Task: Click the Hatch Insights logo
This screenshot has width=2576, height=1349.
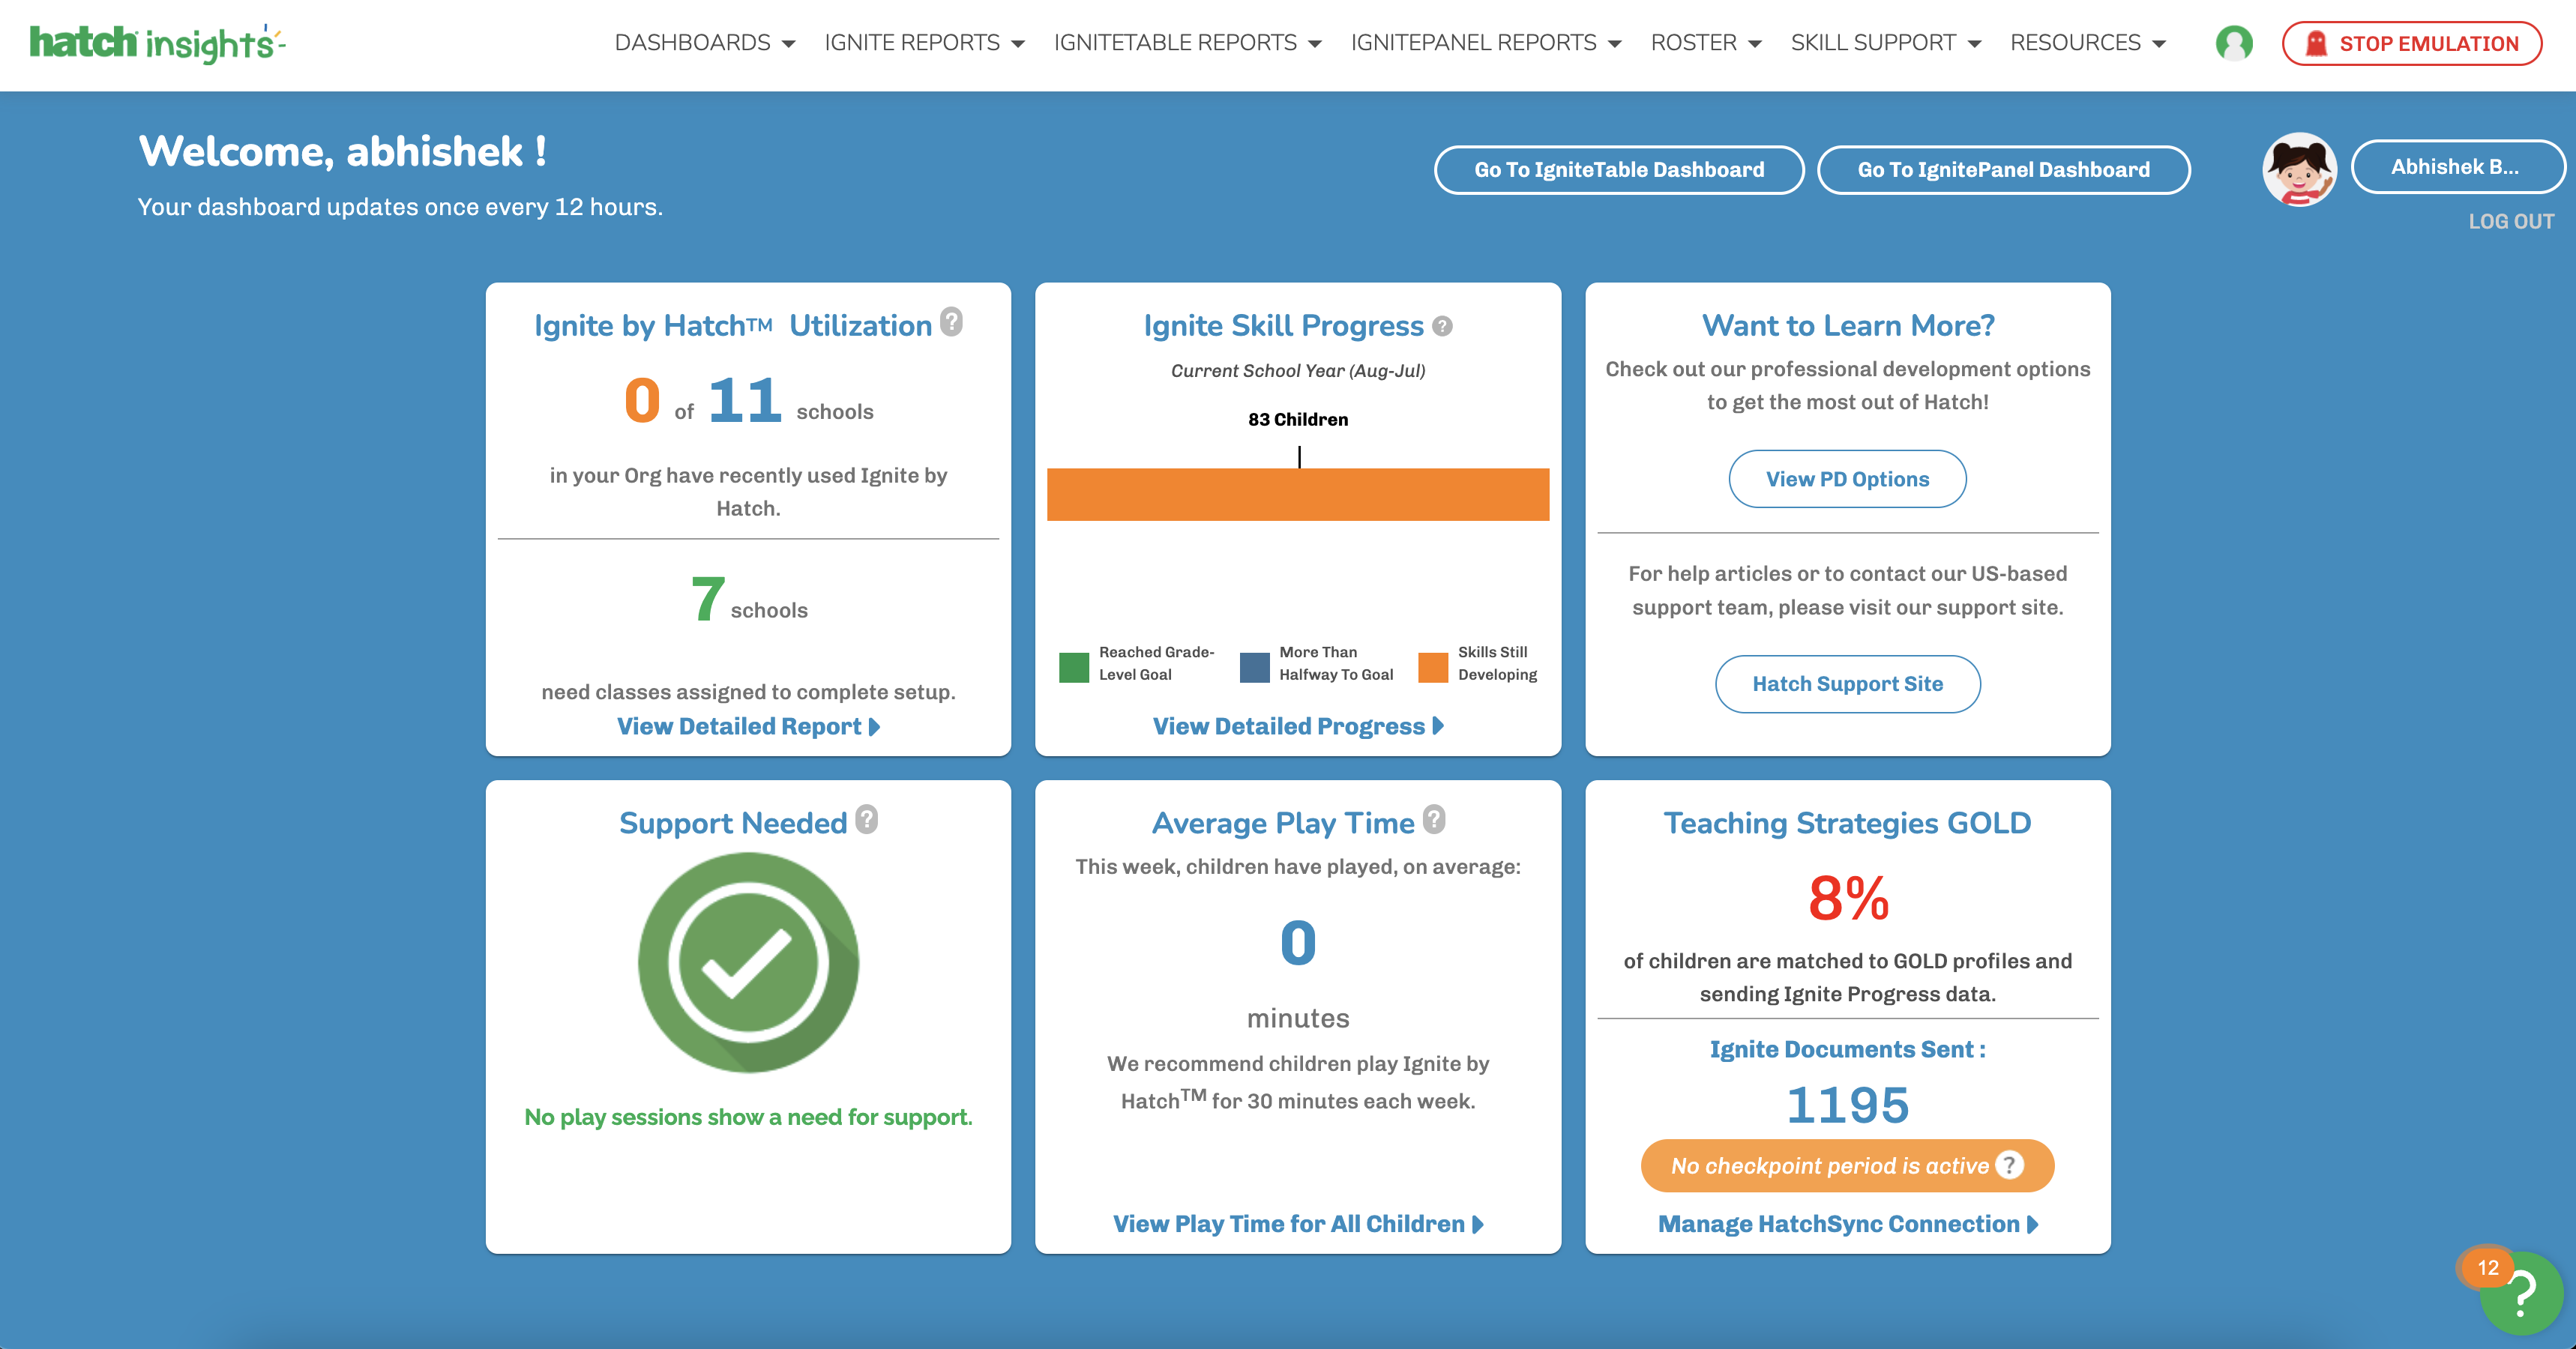Action: click(x=157, y=43)
